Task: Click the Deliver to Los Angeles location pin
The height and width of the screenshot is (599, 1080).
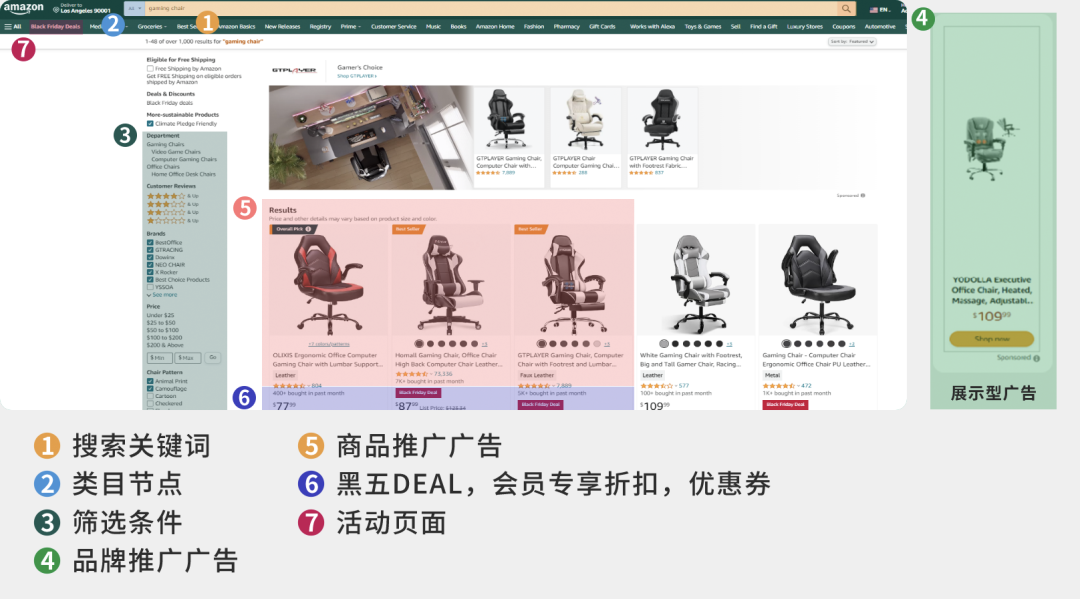Action: (x=57, y=9)
